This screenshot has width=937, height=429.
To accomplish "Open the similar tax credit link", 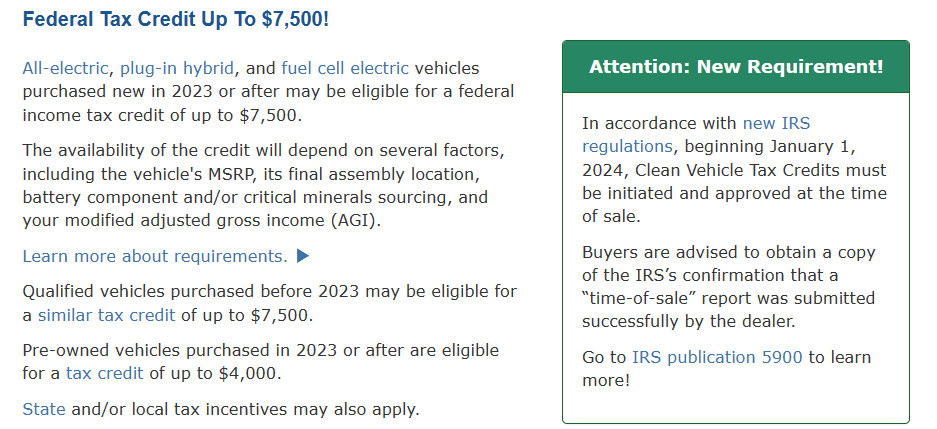I will pyautogui.click(x=106, y=315).
